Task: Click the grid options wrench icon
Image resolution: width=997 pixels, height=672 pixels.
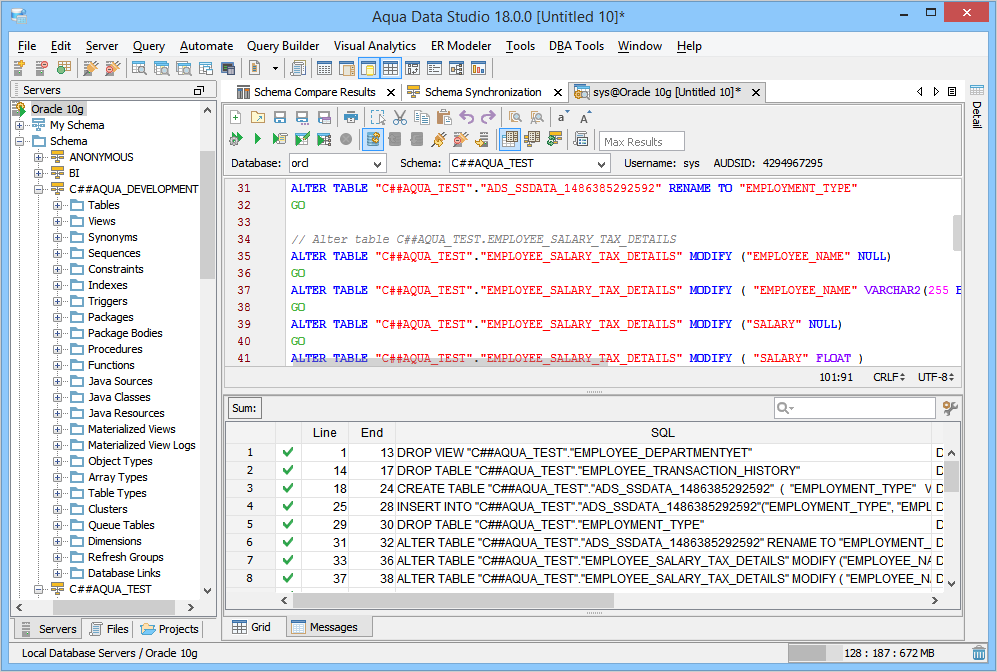Action: pos(950,408)
